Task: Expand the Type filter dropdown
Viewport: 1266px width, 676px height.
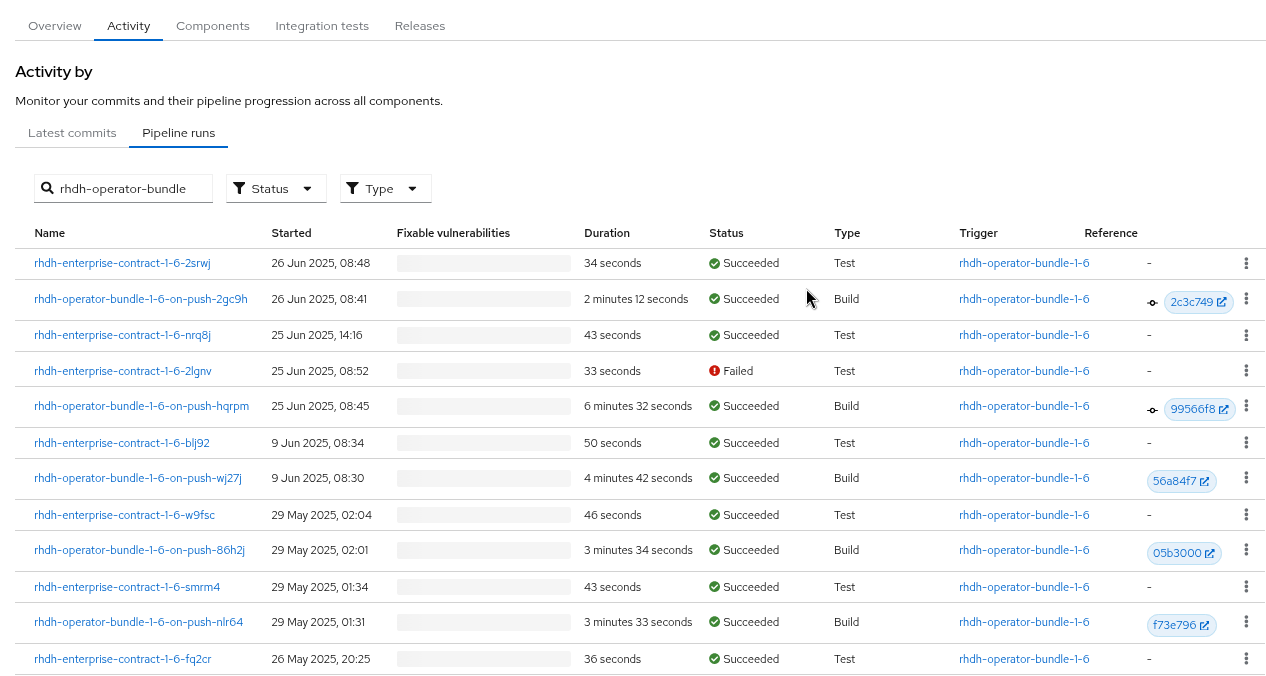Action: (x=385, y=189)
